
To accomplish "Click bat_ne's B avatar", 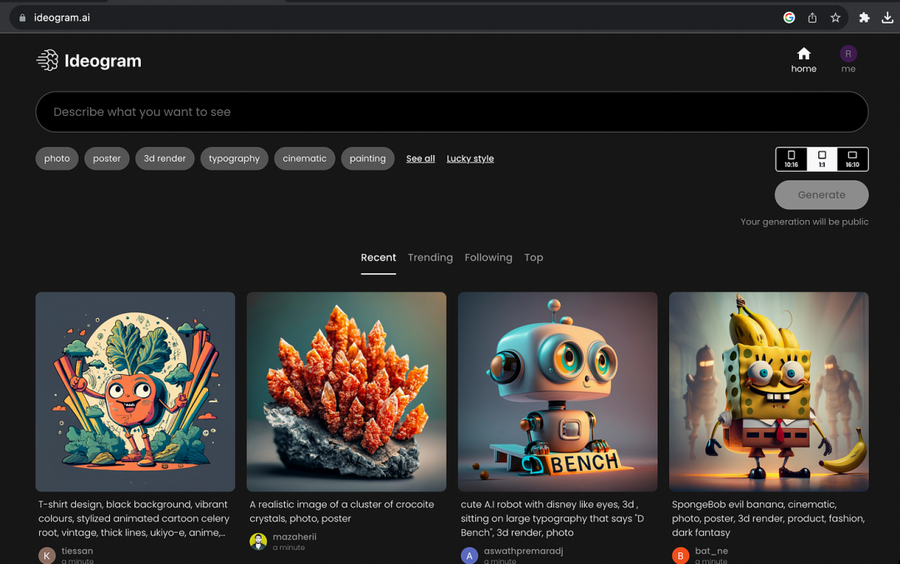I will (x=680, y=555).
